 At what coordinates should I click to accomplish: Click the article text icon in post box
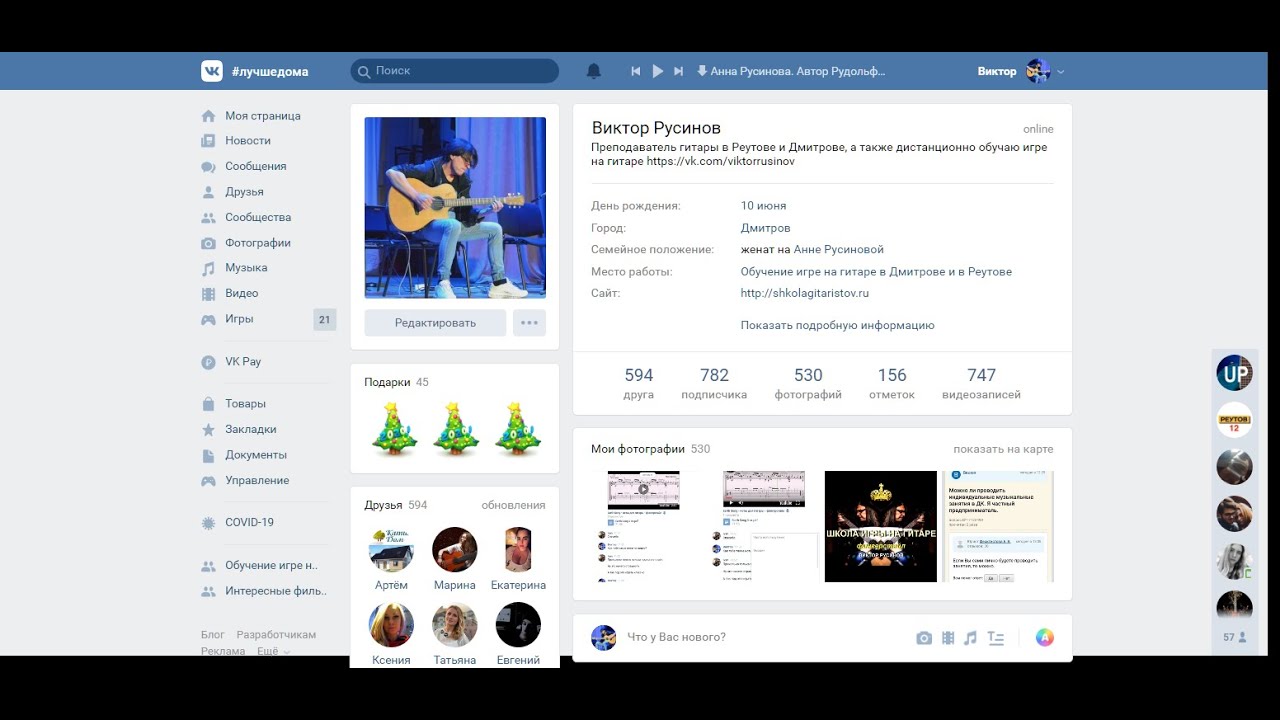(995, 638)
